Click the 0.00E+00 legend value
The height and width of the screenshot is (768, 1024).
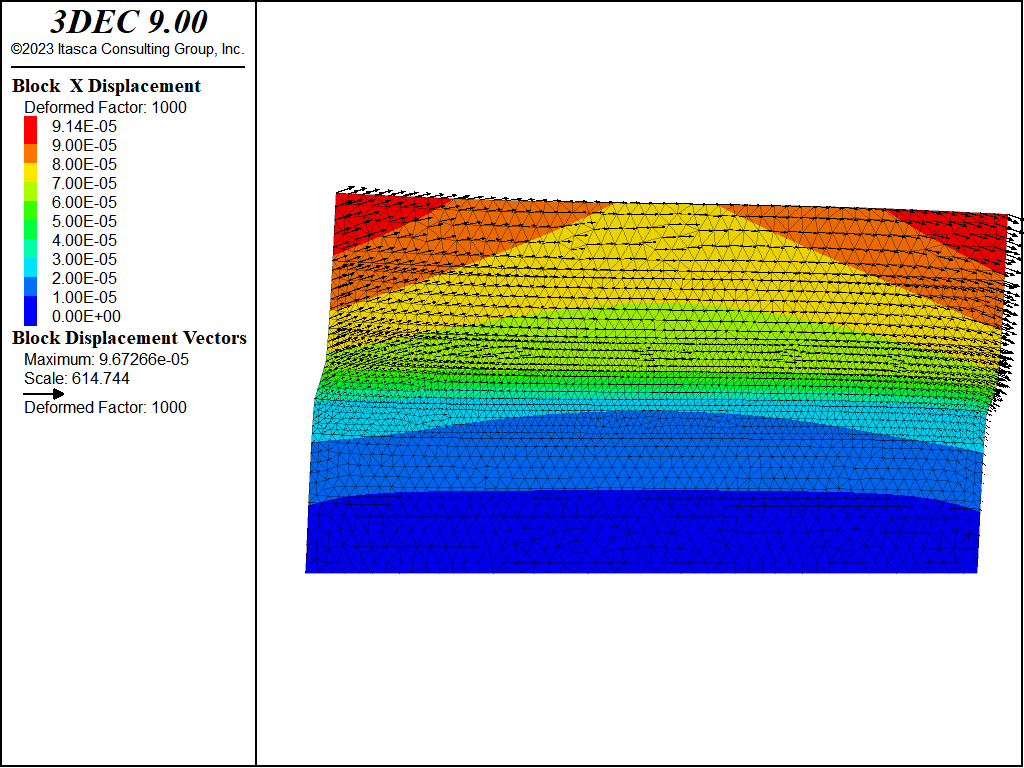[x=86, y=316]
